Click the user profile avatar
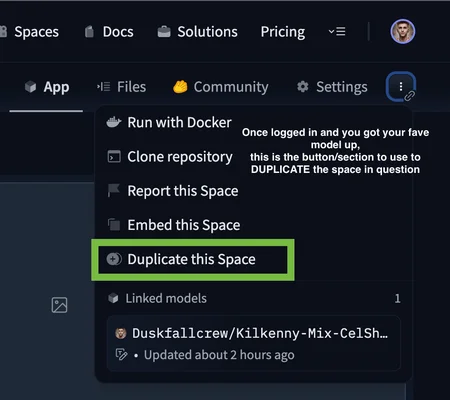Screen dimensions: 450x400 (403, 32)
